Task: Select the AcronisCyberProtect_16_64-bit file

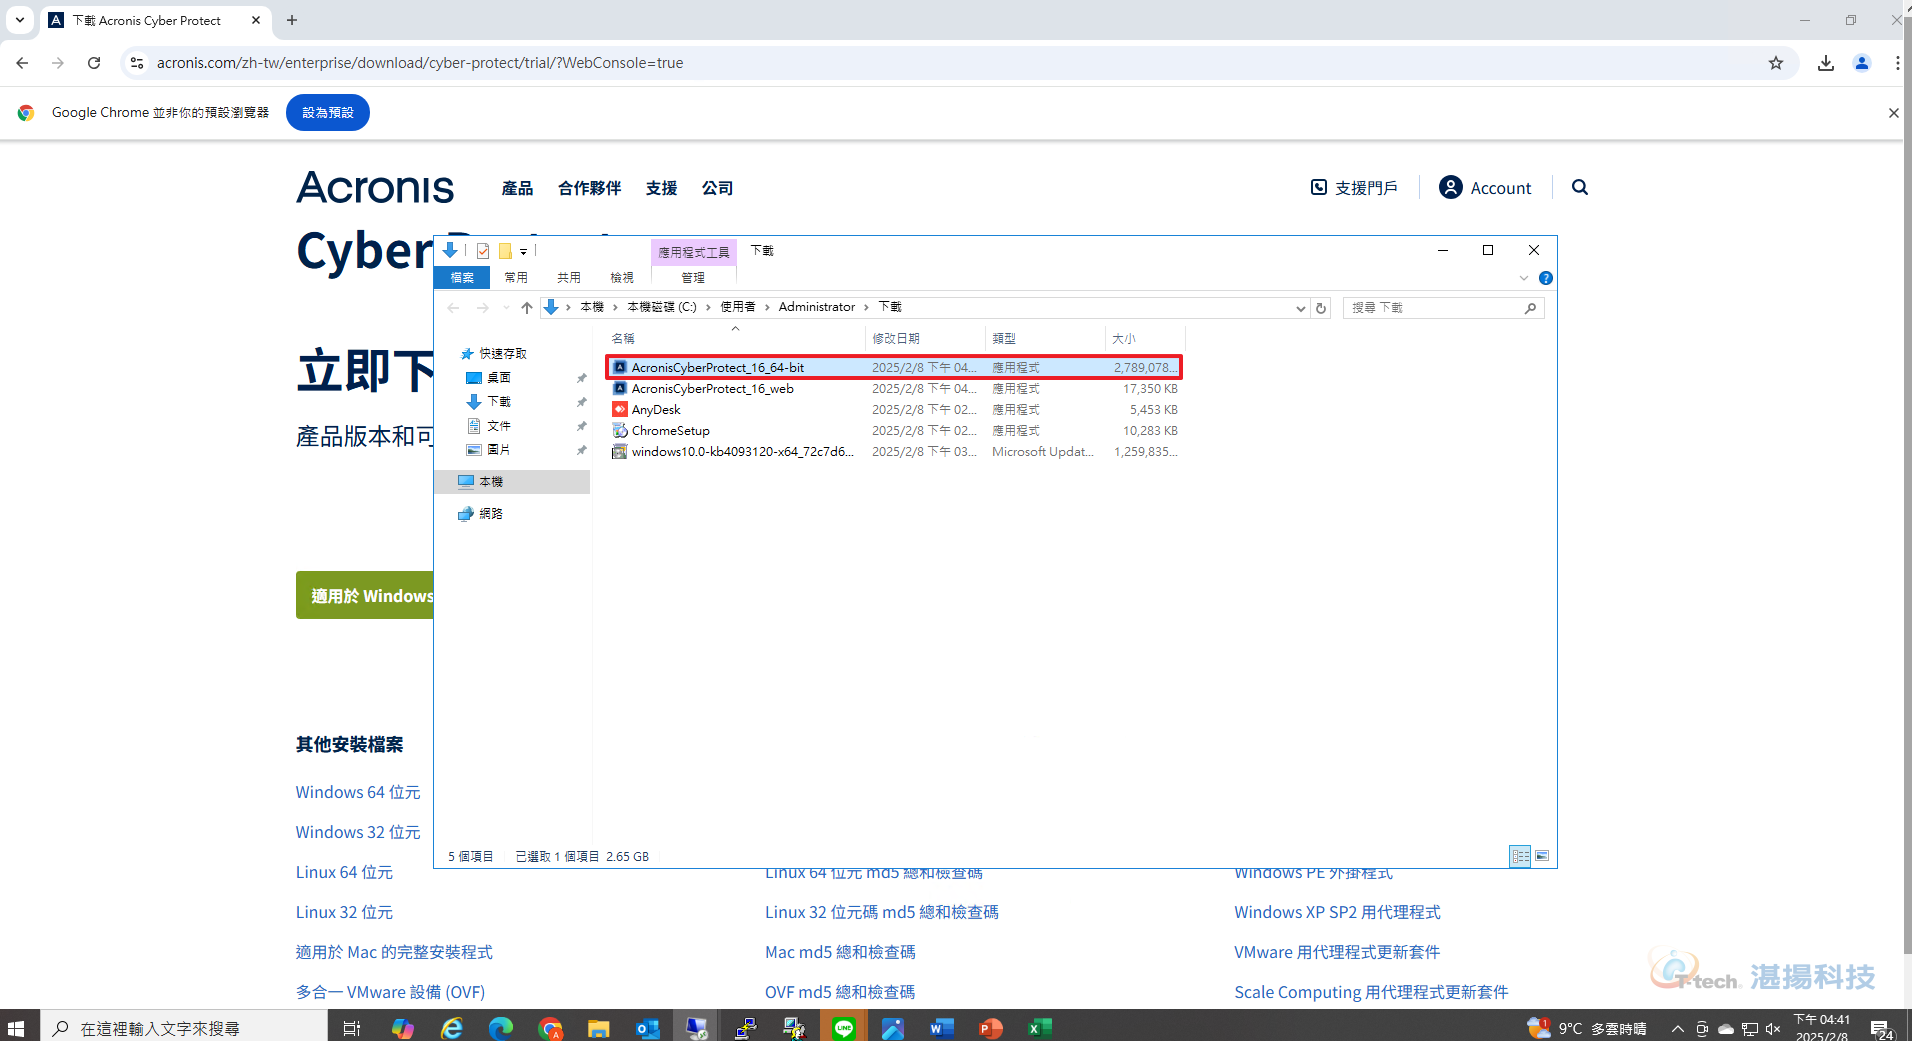Action: 894,367
